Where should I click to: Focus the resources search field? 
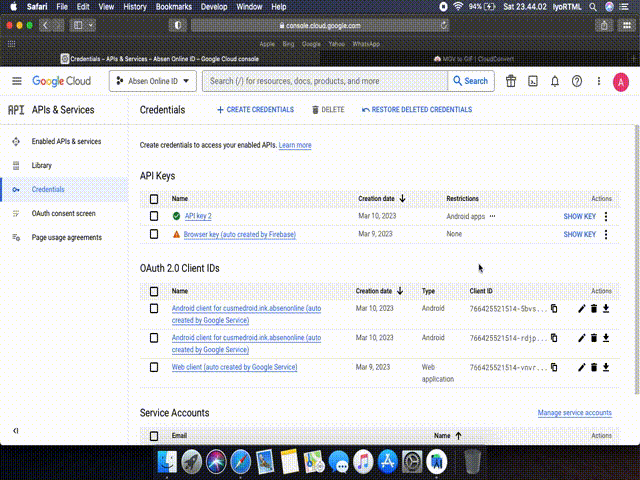point(325,81)
